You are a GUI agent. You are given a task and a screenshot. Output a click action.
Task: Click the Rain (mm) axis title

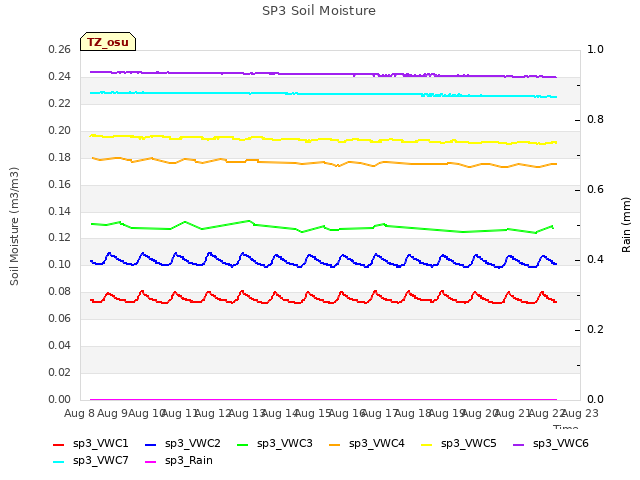point(626,225)
